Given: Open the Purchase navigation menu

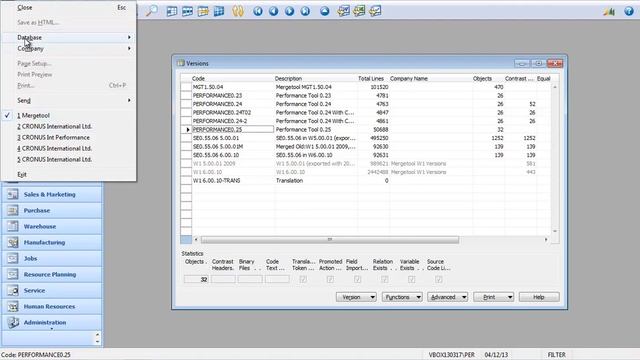Looking at the screenshot, I should [52, 210].
